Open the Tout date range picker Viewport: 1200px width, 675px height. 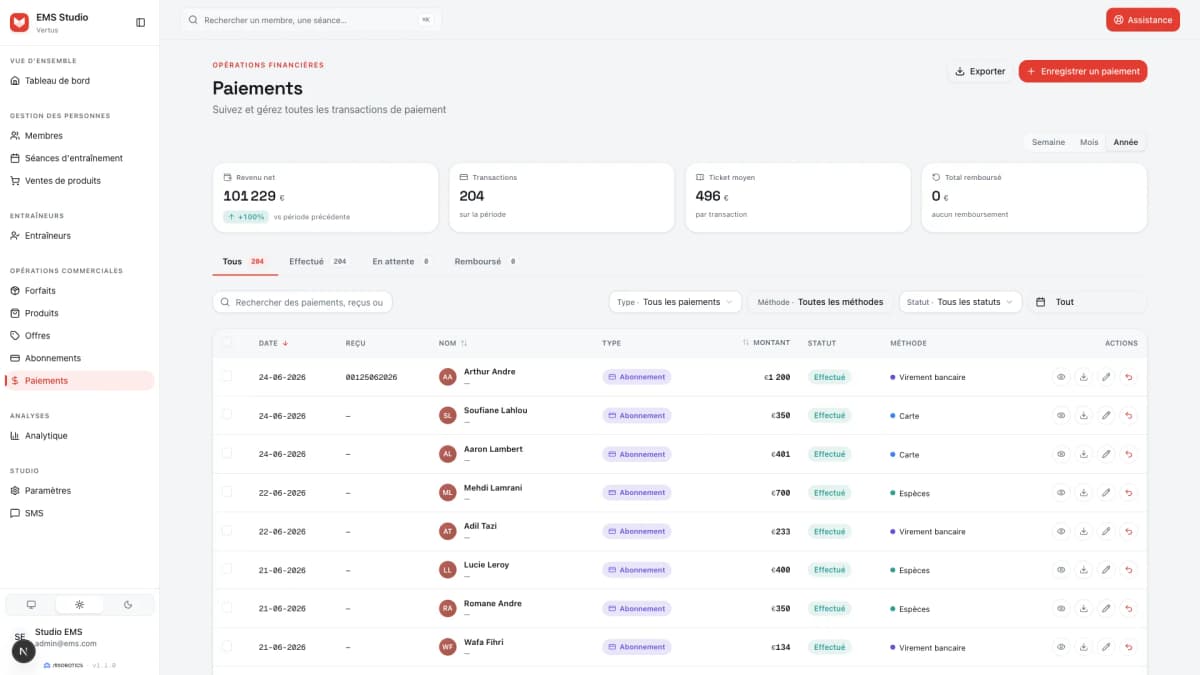[1087, 302]
